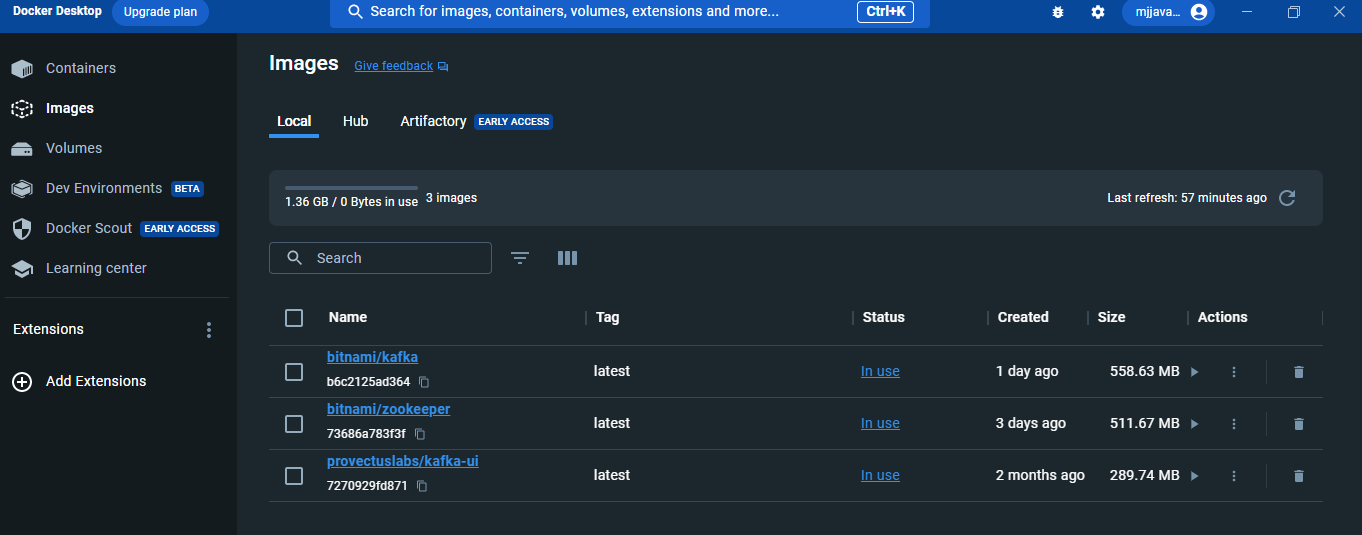Delete the bitnami/kafka image via trash icon
This screenshot has height=535, width=1362.
[1299, 372]
